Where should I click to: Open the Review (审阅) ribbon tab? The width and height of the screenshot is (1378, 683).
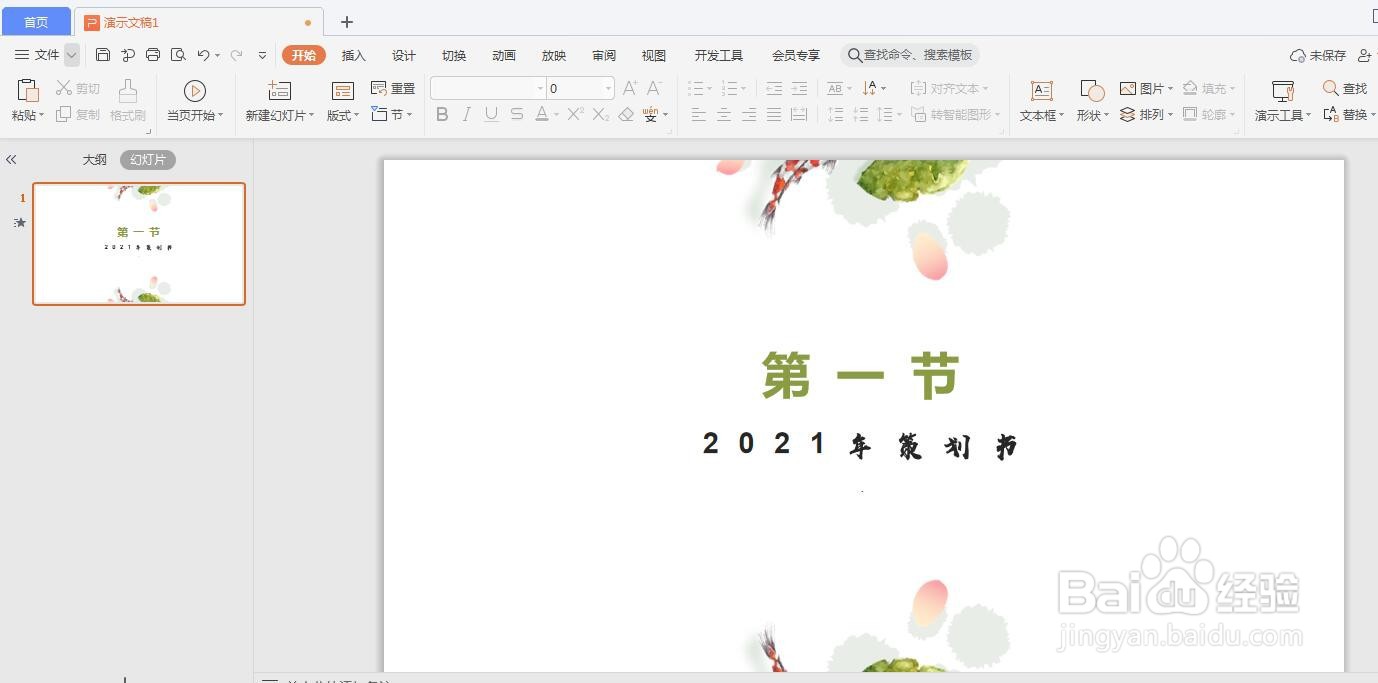coord(604,55)
